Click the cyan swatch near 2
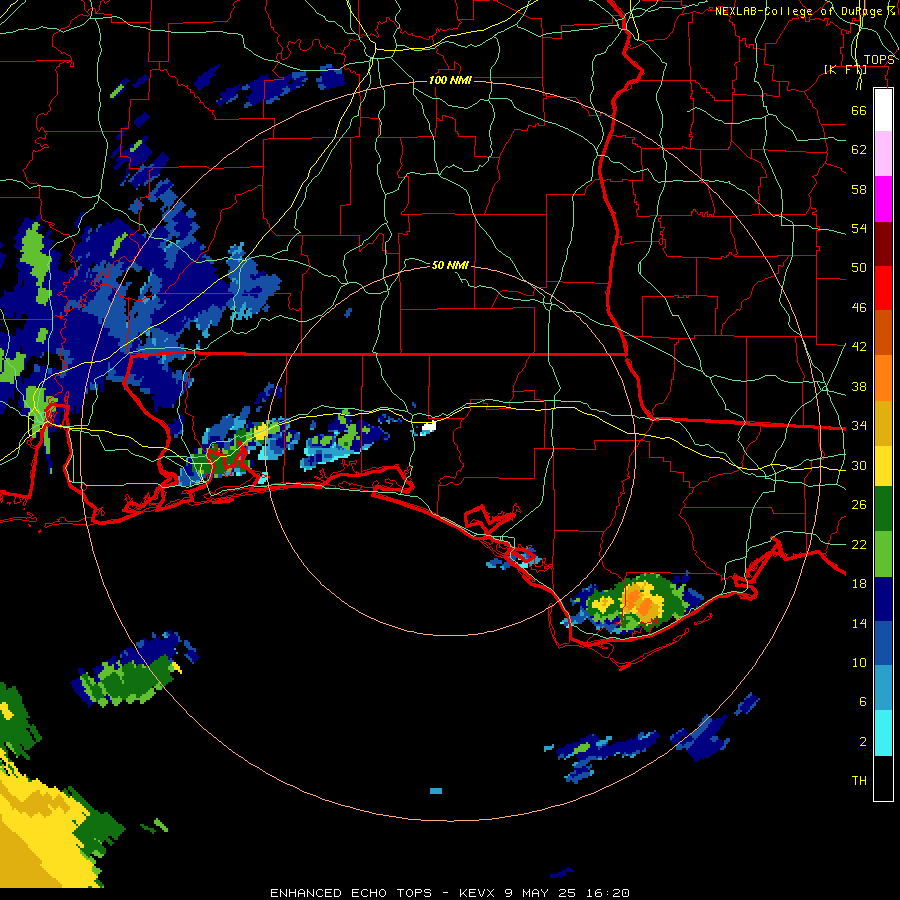 tap(883, 733)
